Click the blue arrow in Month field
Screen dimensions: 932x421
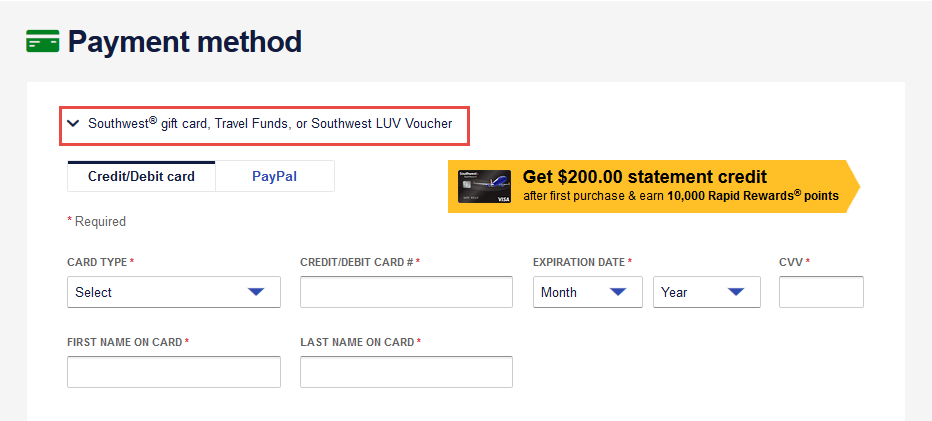coord(618,292)
